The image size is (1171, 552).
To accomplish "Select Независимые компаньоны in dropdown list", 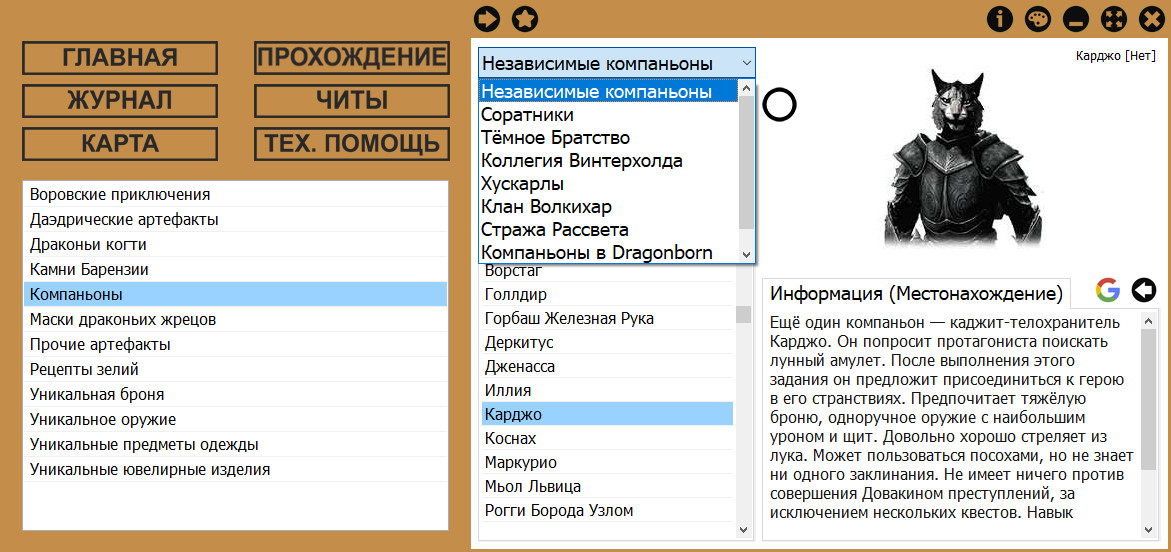I will tap(608, 92).
